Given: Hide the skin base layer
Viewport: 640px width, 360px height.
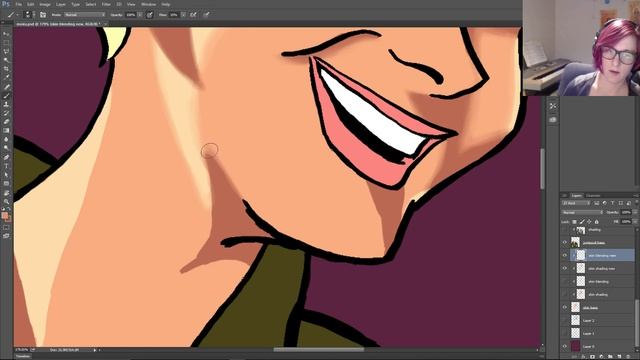Looking at the screenshot, I should pos(565,308).
